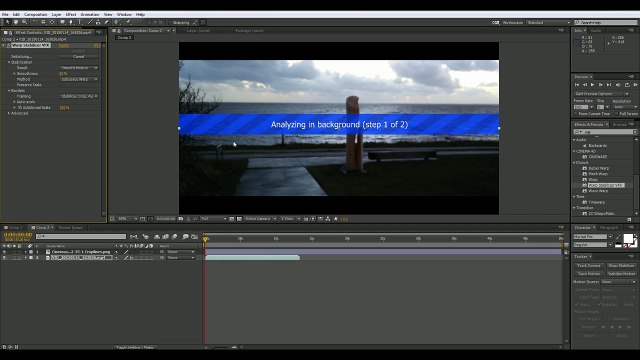Switch to the Comp 1 timeline tab

point(15,227)
